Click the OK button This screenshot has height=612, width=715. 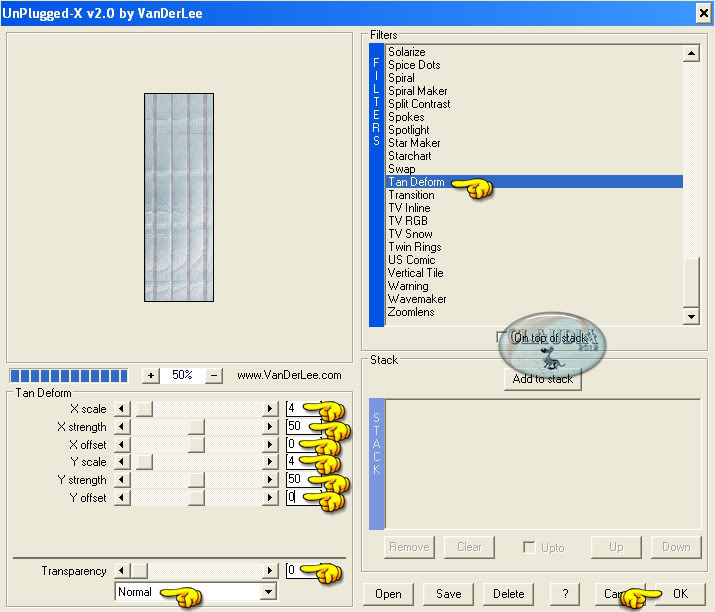pos(680,594)
